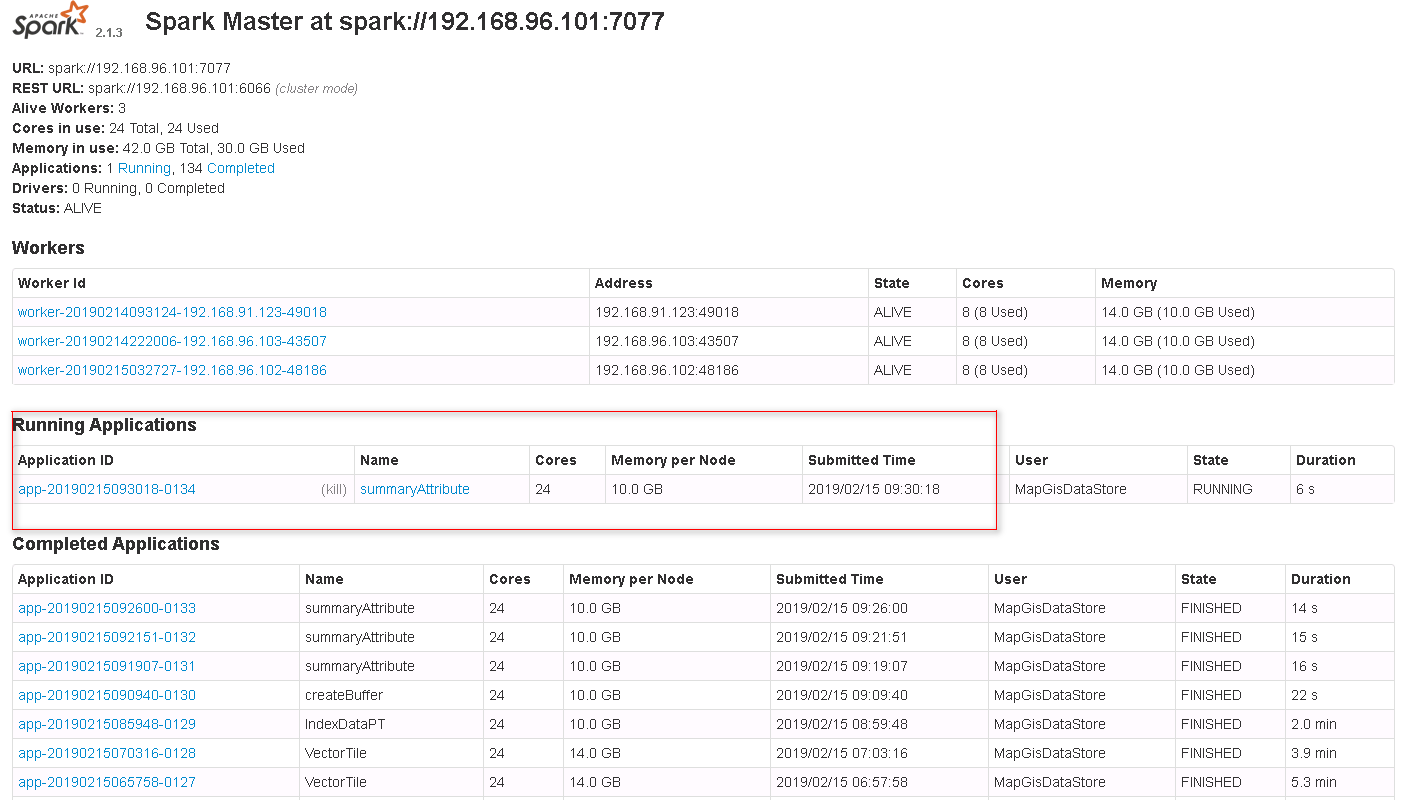Open worker-20190214222006-192.168.96.103-43507
The height and width of the screenshot is (800, 1406).
[x=172, y=341]
